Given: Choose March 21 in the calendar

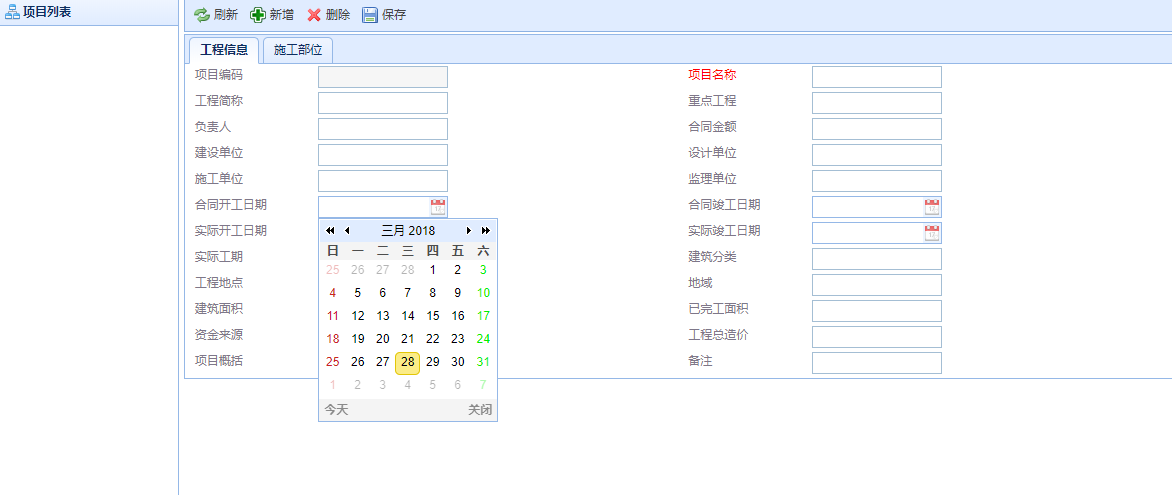Looking at the screenshot, I should (407, 339).
